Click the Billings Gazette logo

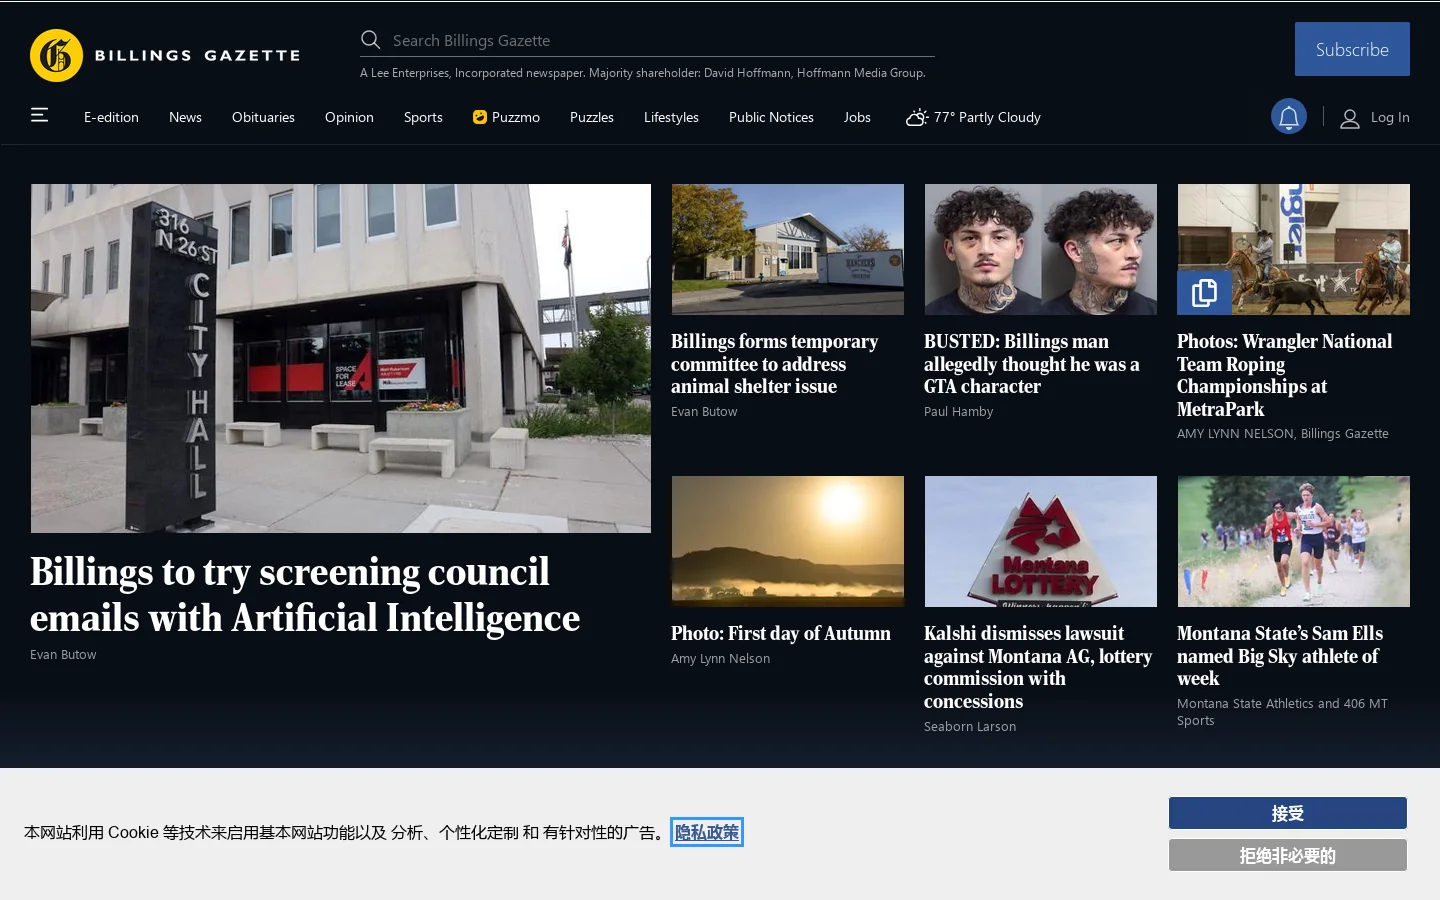(x=165, y=55)
